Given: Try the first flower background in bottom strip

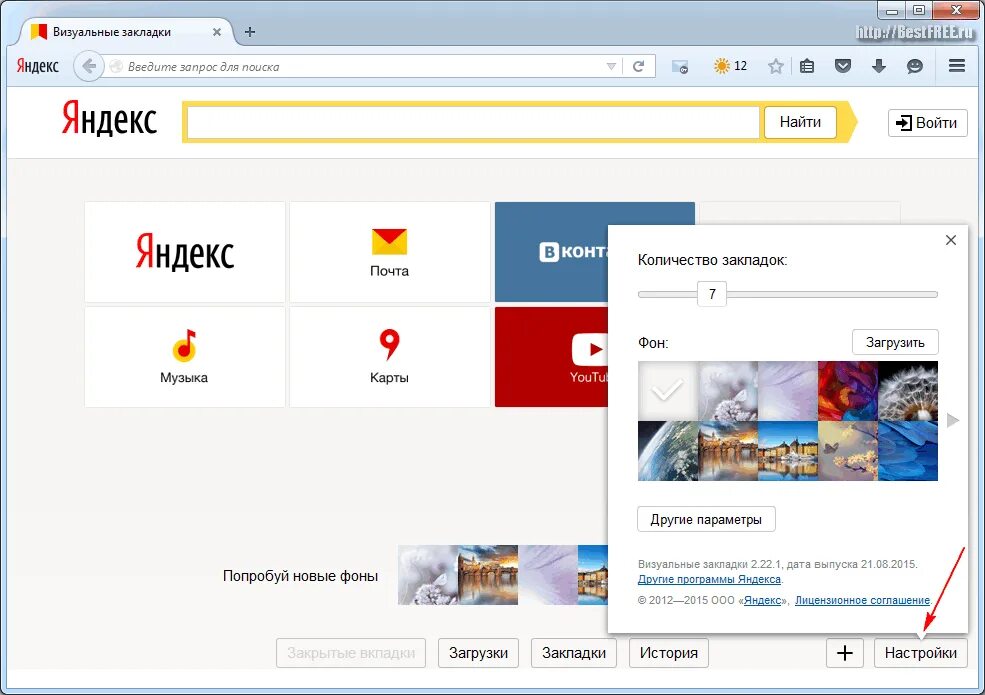Looking at the screenshot, I should coord(428,575).
